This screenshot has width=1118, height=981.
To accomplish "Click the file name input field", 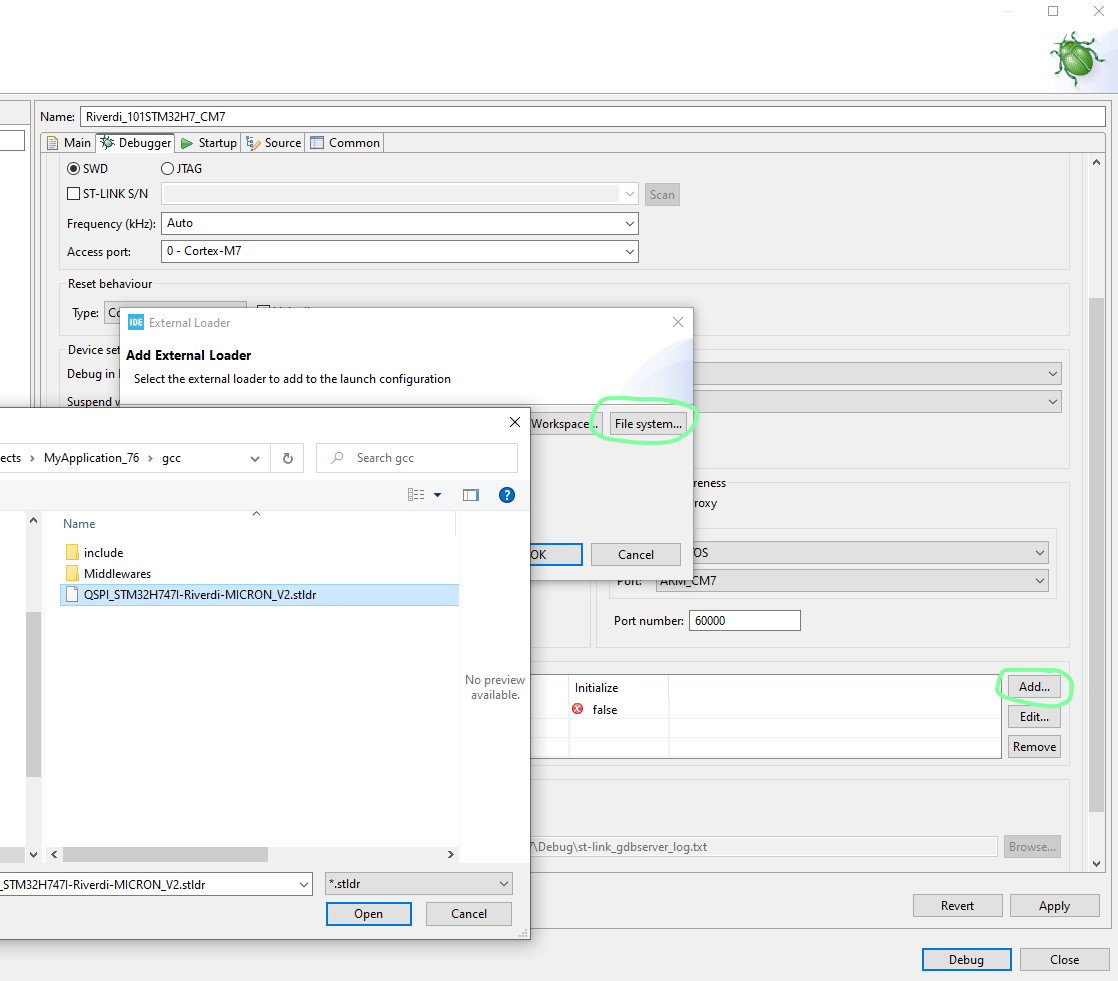I will (x=148, y=885).
